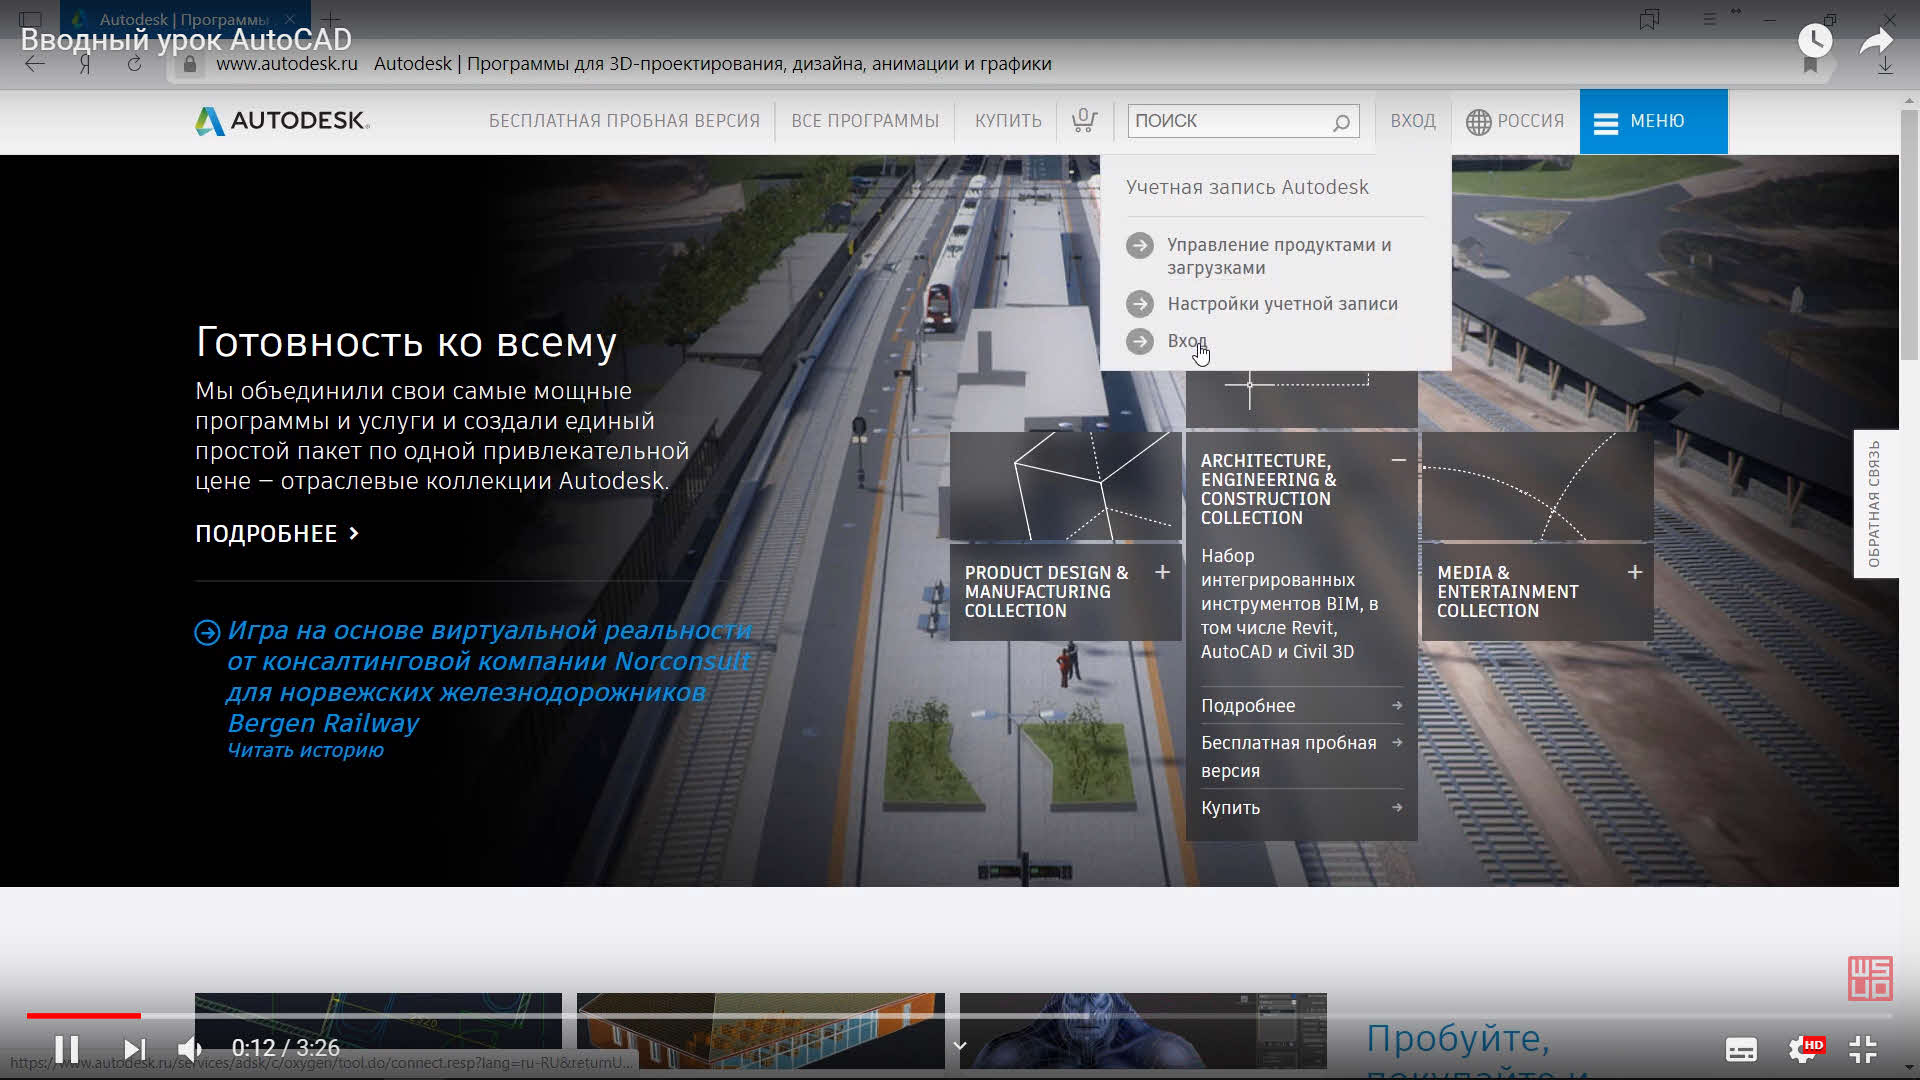Image resolution: width=1920 pixels, height=1080 pixels.
Task: Open БЕСПЛАТНАЯ ПРОБНАЯ ВЕРСИЯ menu item
Action: [x=624, y=121]
